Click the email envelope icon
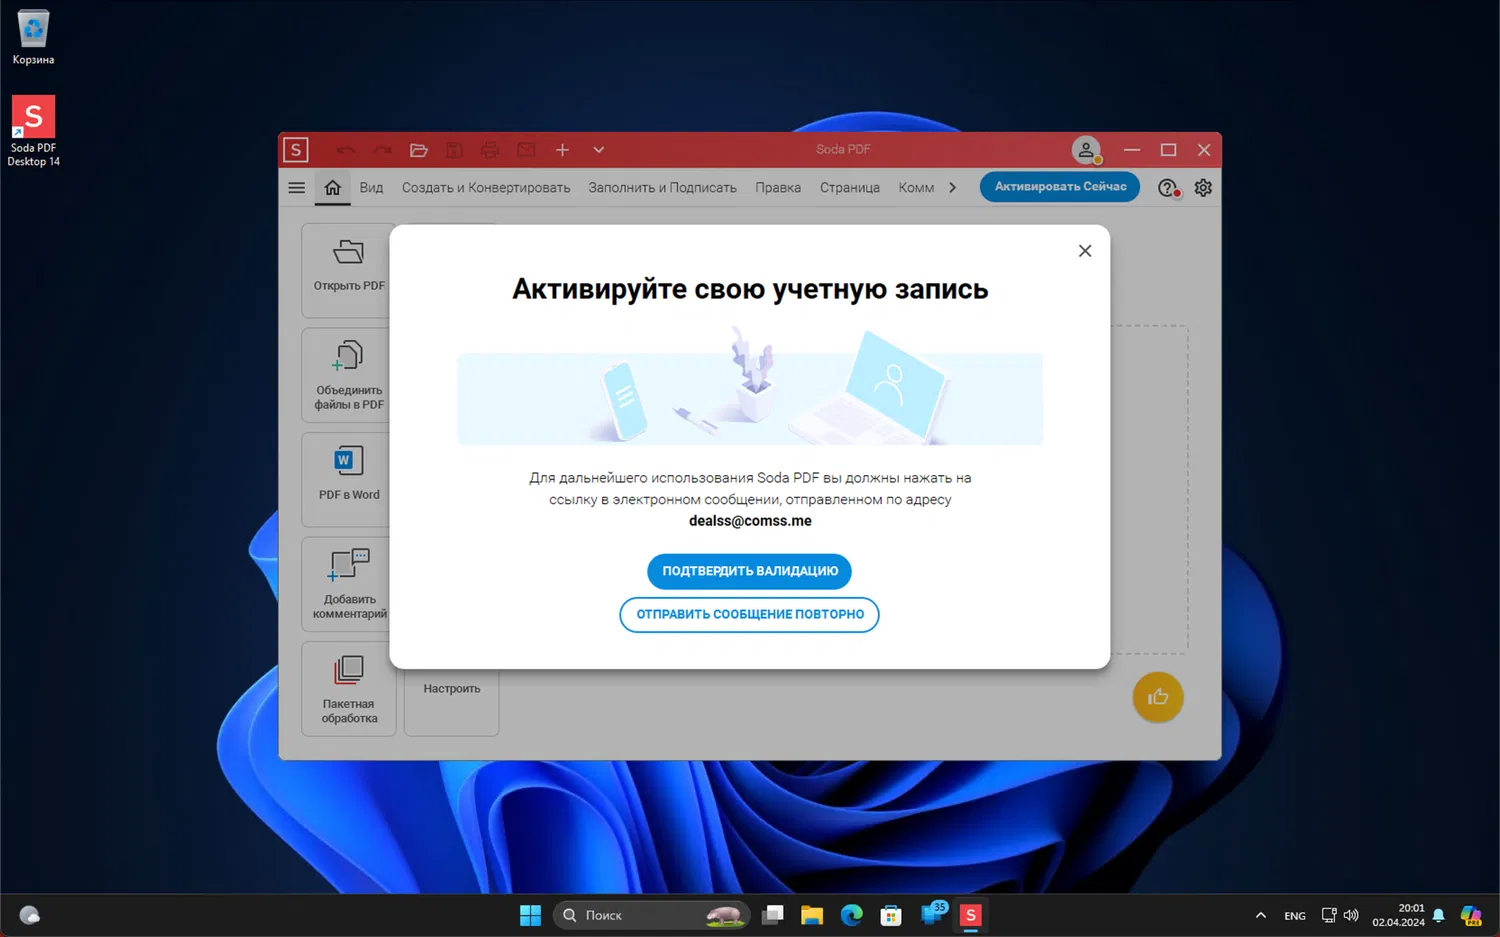Screen dimensions: 1500x937 [x=526, y=150]
